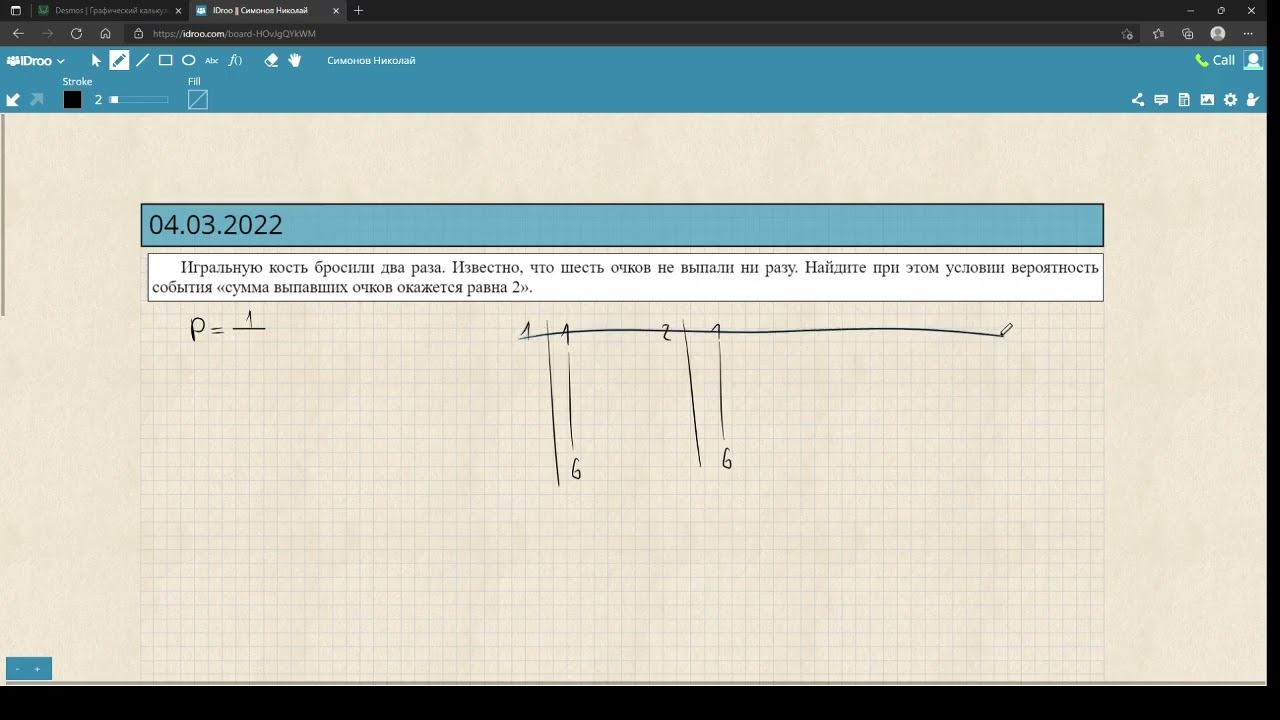
Task: View site information lock icon
Action: [x=139, y=33]
